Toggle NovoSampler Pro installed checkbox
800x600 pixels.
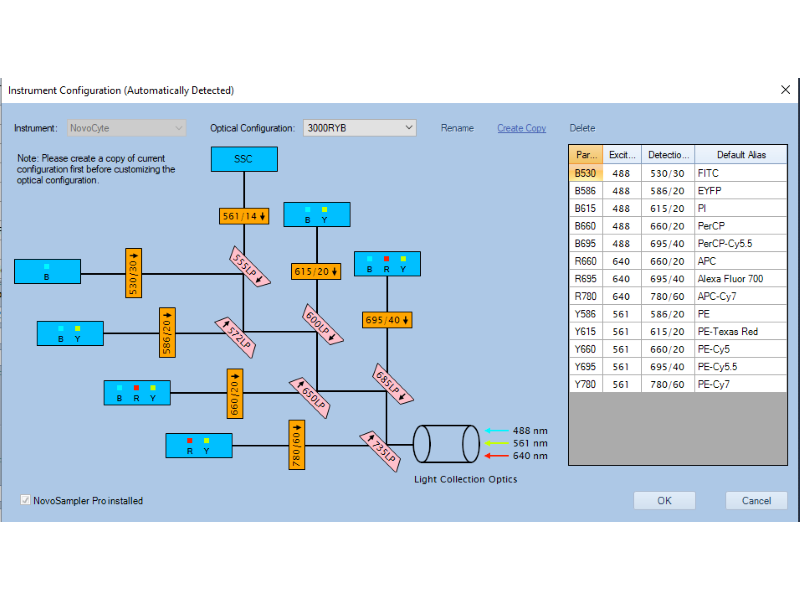26,500
